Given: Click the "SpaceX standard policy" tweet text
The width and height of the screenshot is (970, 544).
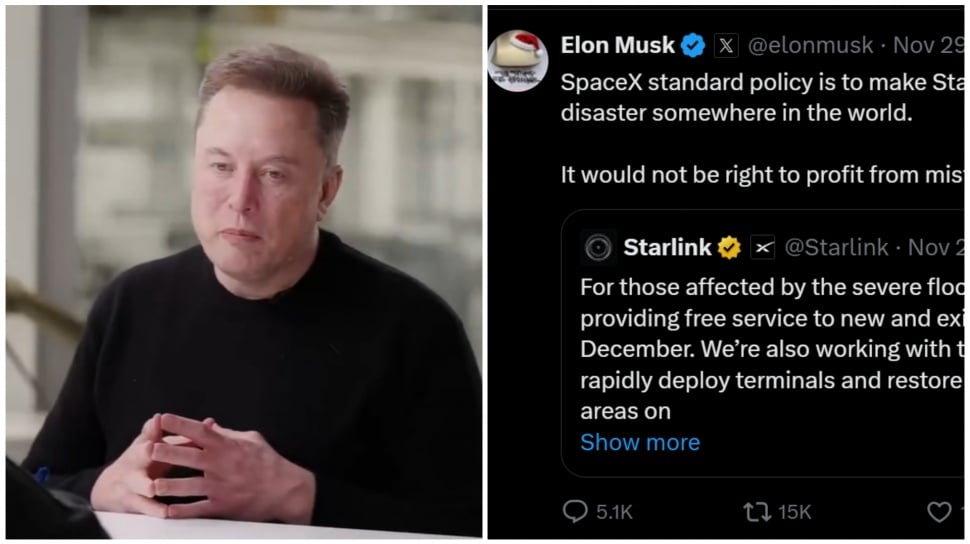Looking at the screenshot, I should 760,82.
